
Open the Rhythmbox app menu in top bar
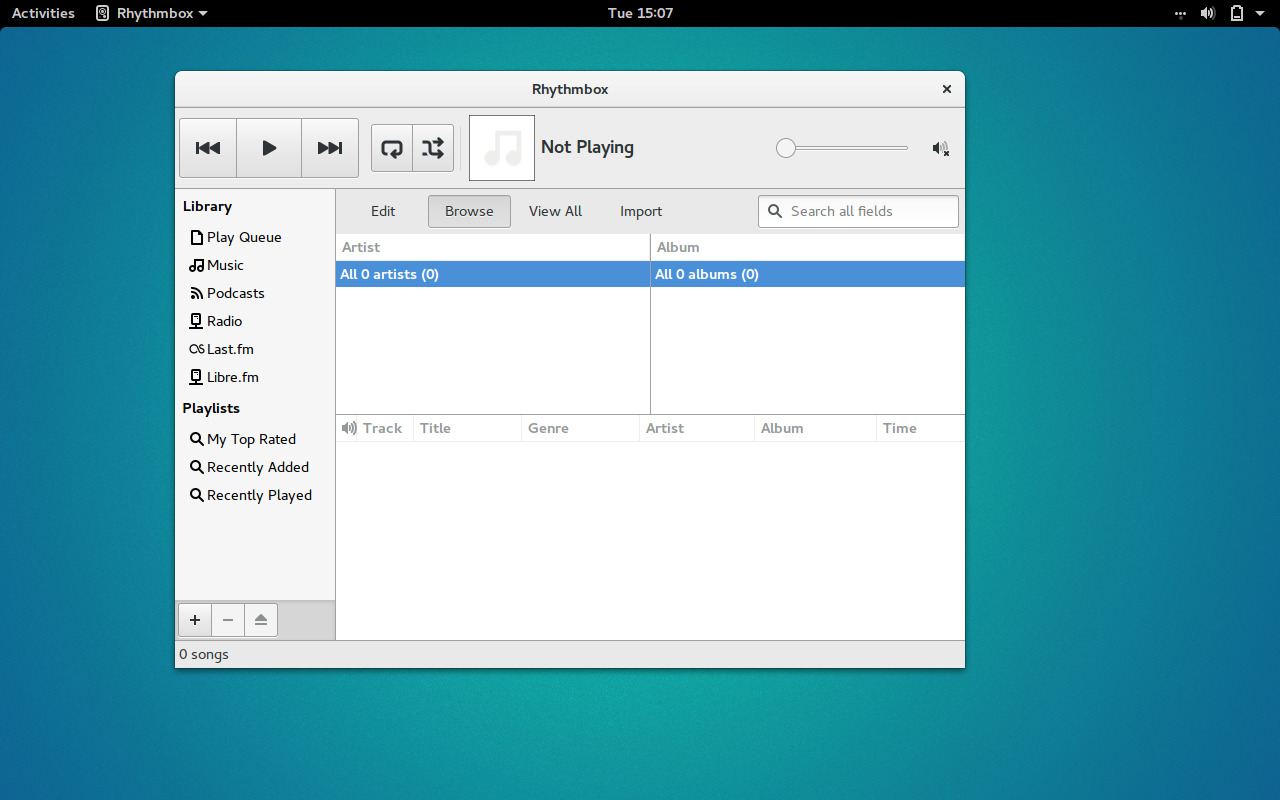pyautogui.click(x=152, y=13)
